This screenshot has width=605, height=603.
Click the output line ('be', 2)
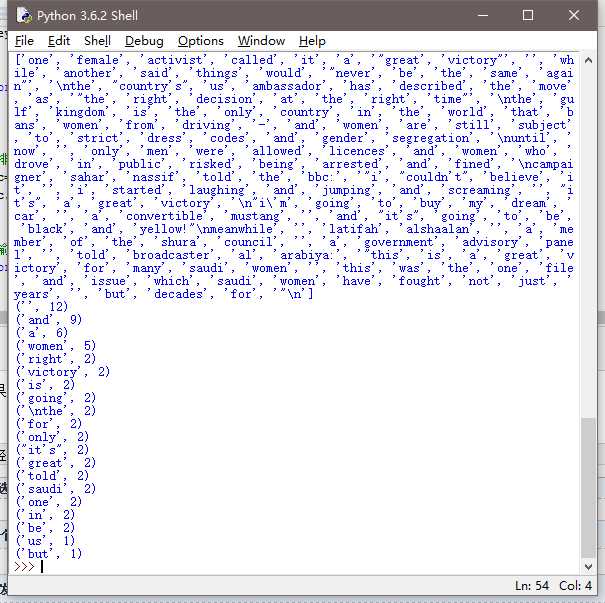tap(45, 528)
